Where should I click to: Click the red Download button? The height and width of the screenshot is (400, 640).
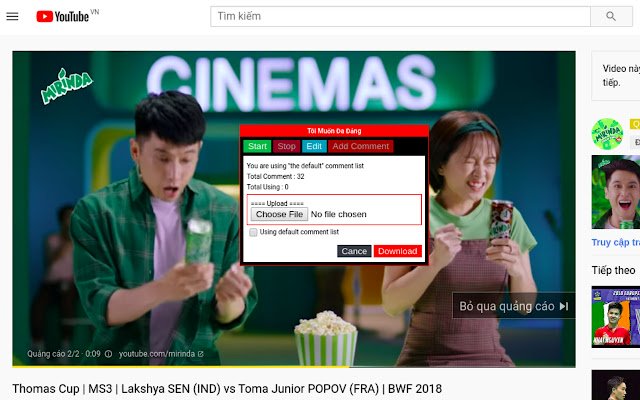click(x=397, y=251)
